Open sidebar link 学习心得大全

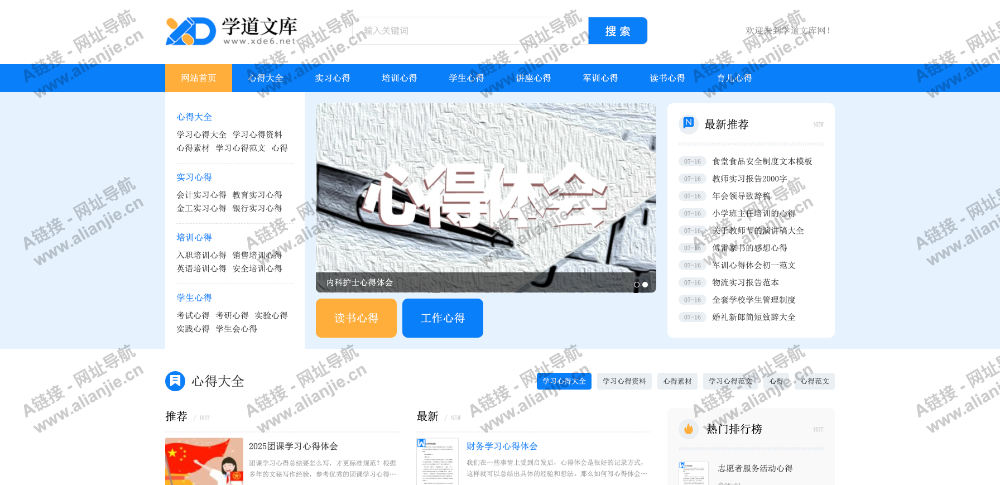pyautogui.click(x=202, y=135)
